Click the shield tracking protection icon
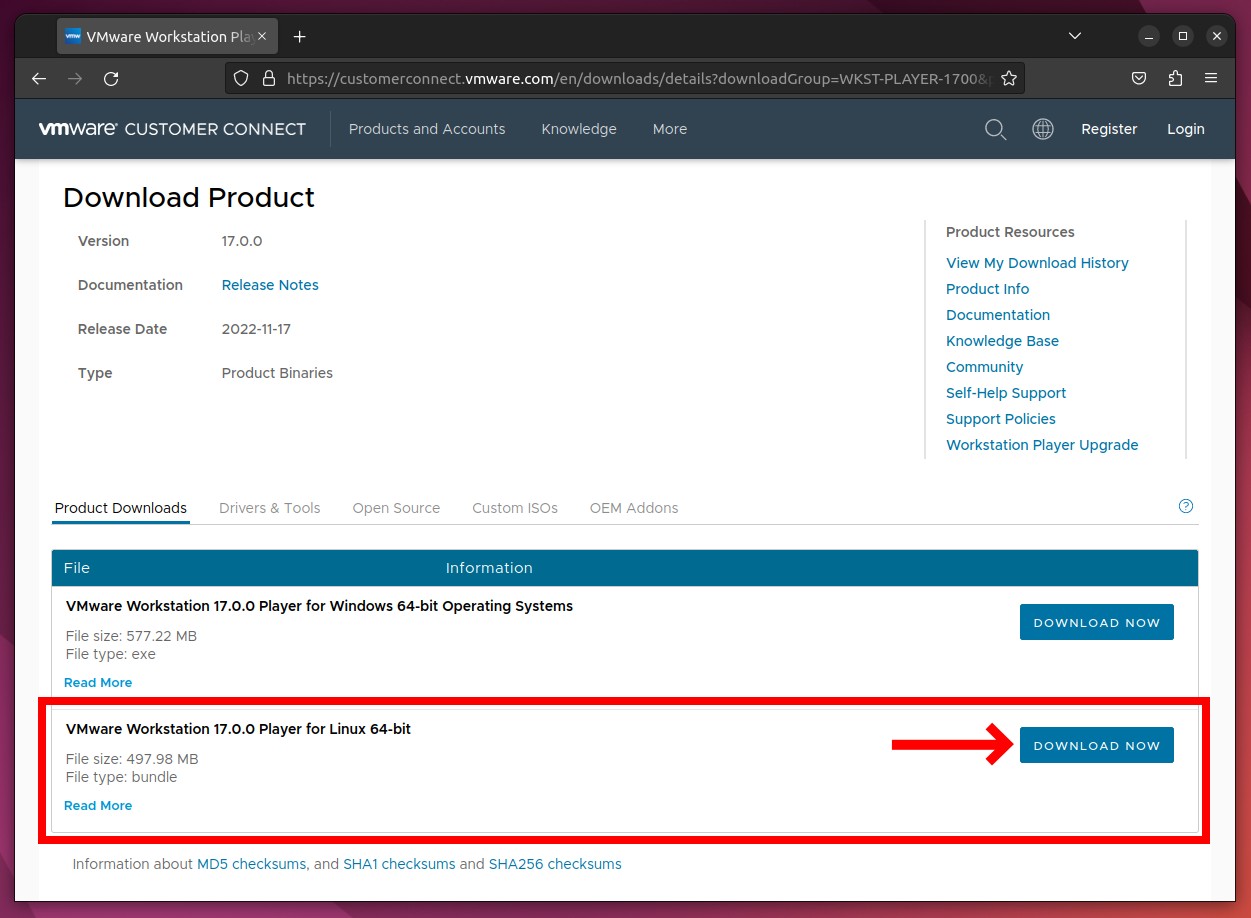This screenshot has width=1251, height=918. tap(240, 78)
